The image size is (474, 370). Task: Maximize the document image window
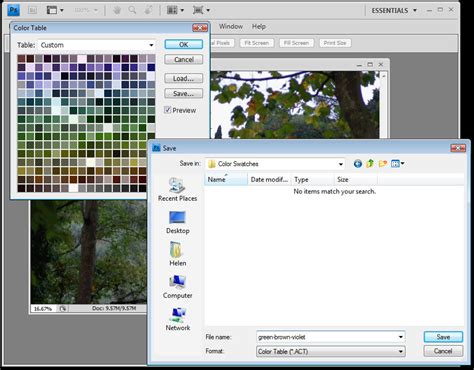[x=370, y=64]
